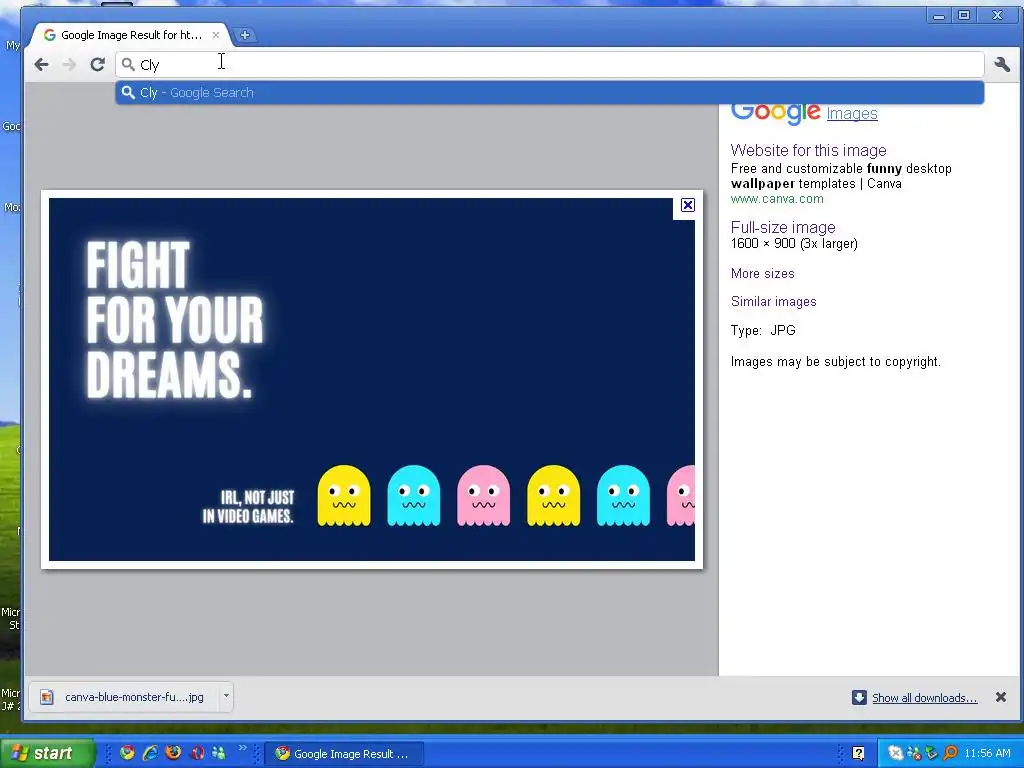The width and height of the screenshot is (1024, 768).
Task: Choose the 'Cly - Google Search' suggestion
Action: coord(550,93)
